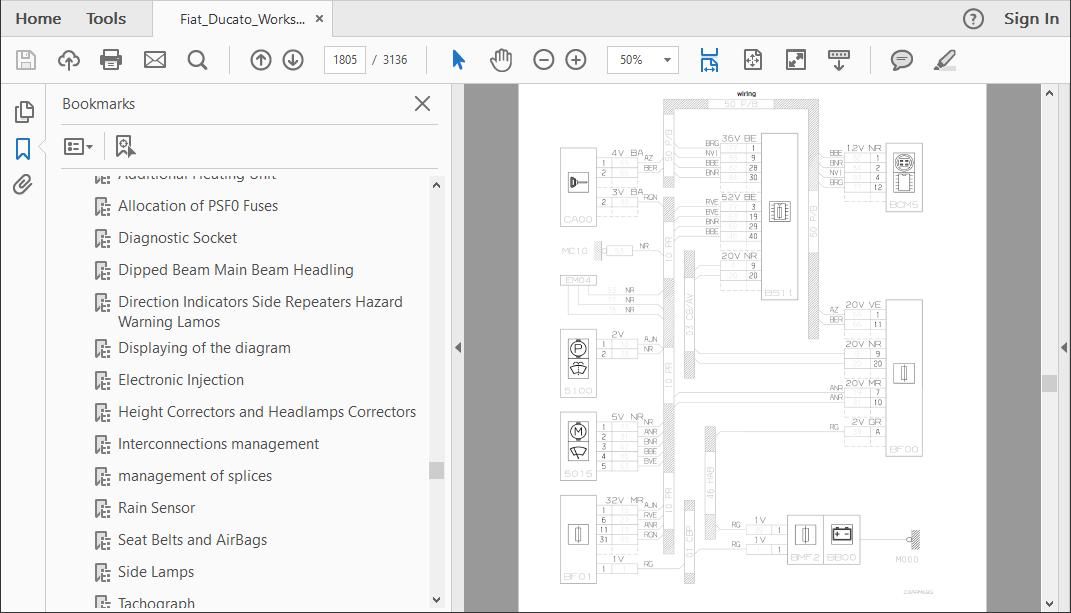Click the page number field showing 1805
Image resolution: width=1071 pixels, height=613 pixels.
point(345,60)
